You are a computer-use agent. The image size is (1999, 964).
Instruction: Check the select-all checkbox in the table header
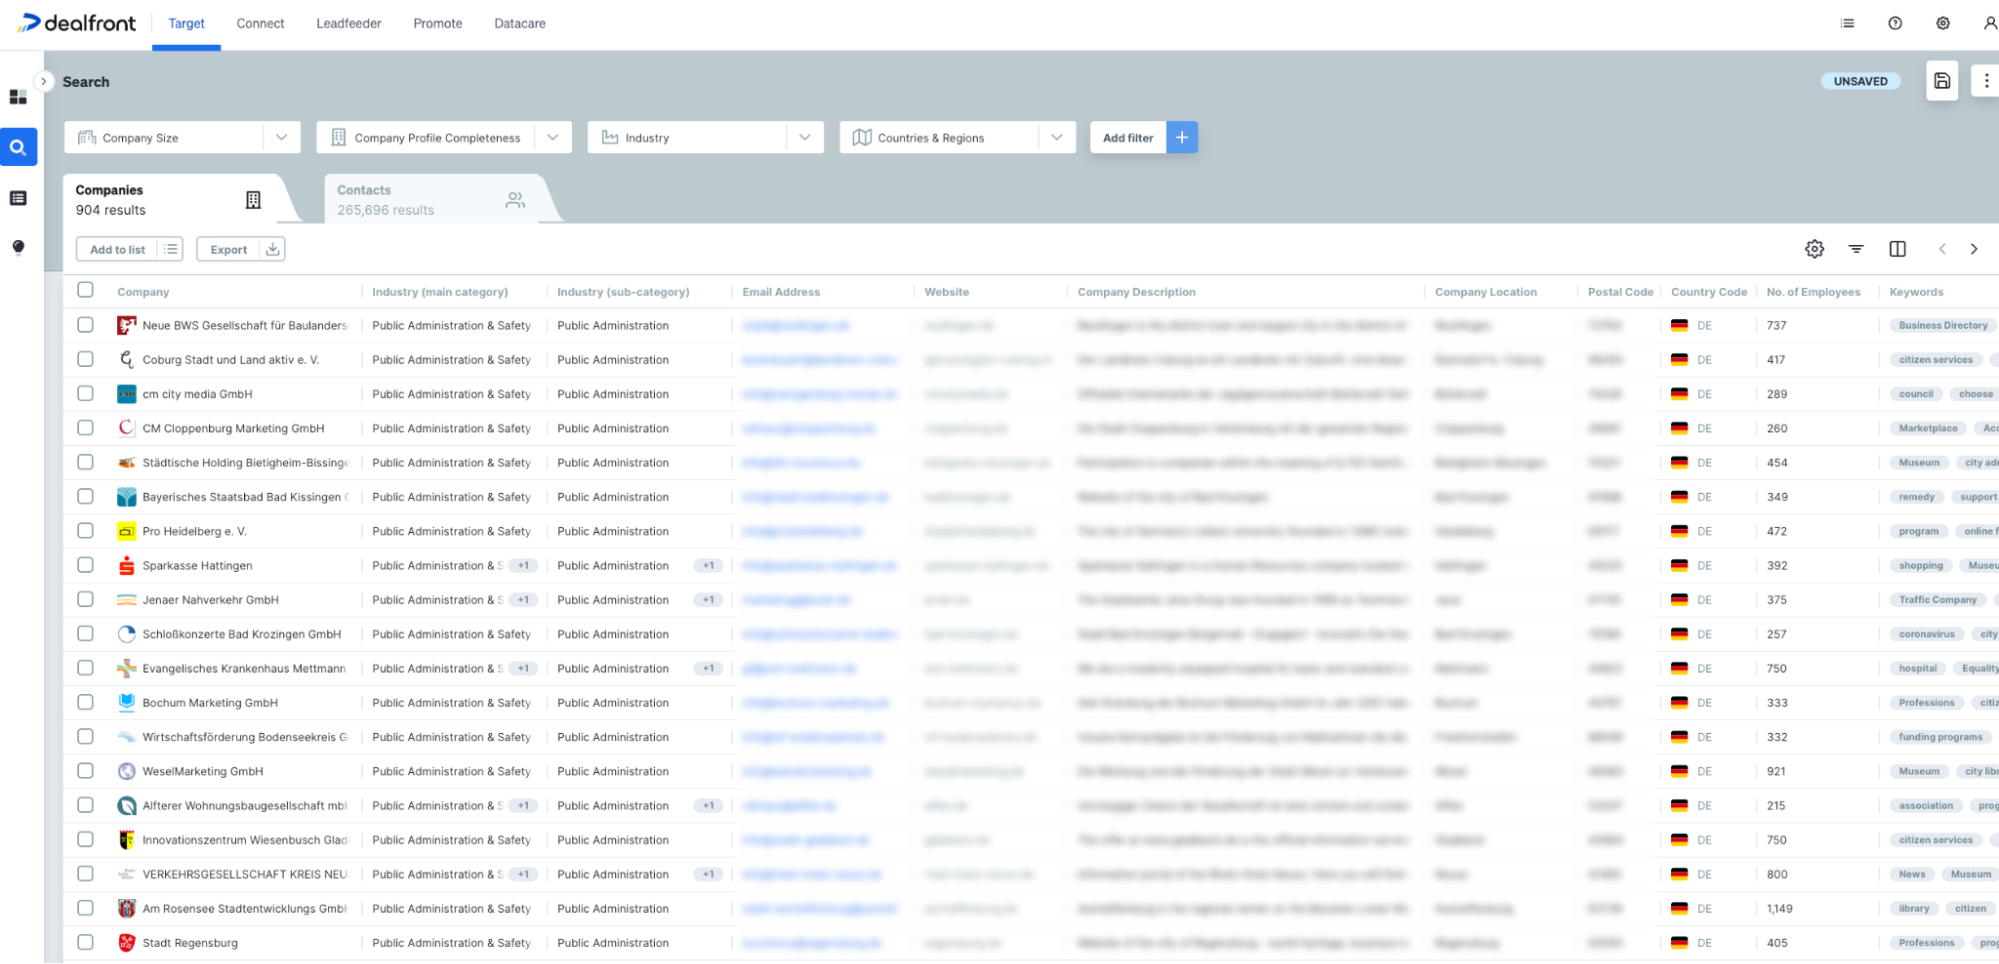[85, 291]
